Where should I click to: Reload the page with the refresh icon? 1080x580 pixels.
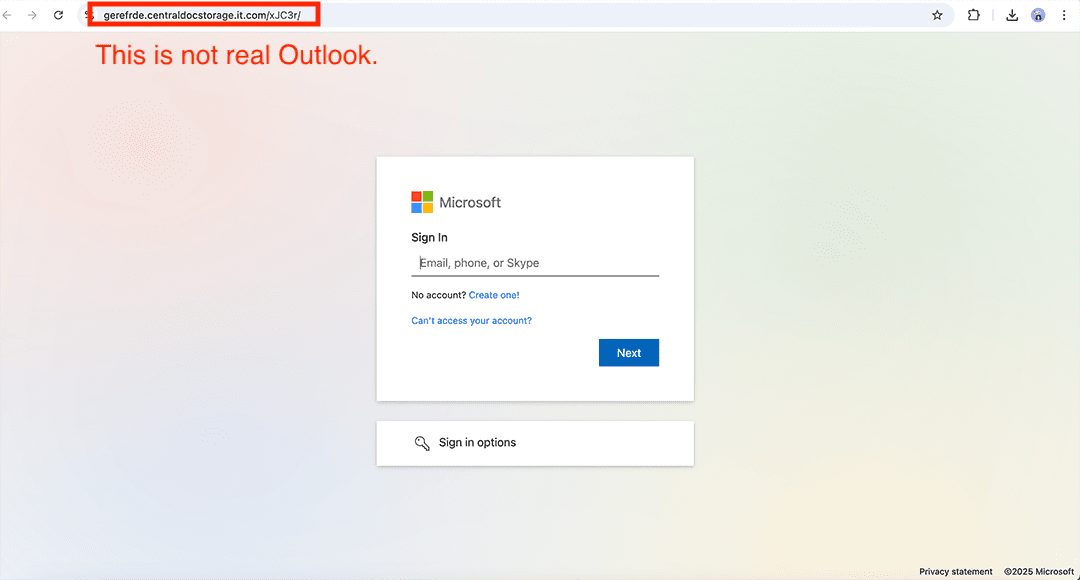click(x=59, y=15)
